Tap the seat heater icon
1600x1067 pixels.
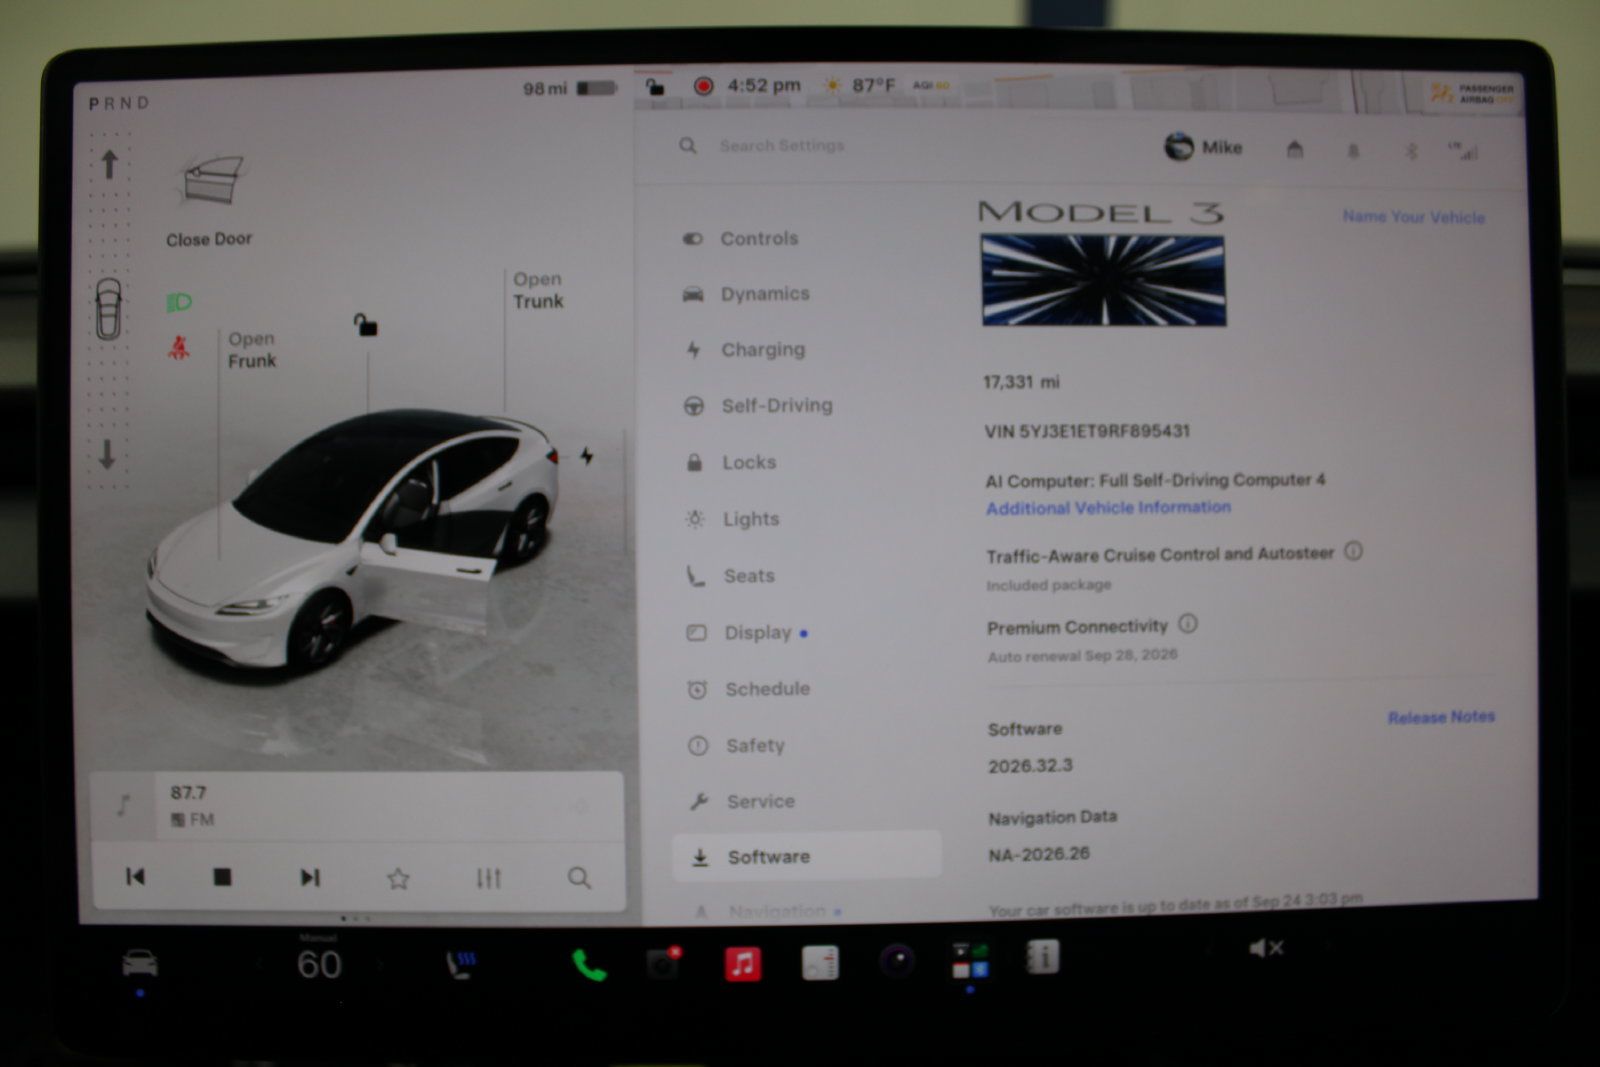[460, 965]
